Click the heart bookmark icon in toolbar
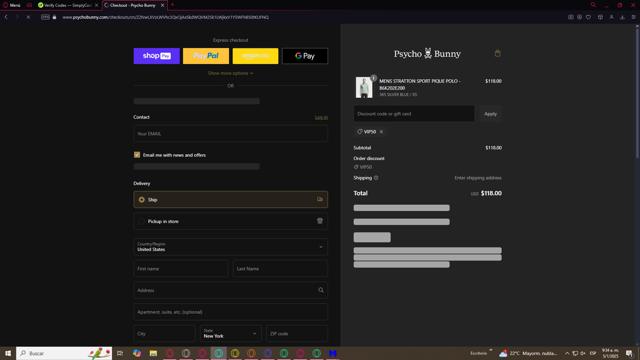 [x=588, y=17]
